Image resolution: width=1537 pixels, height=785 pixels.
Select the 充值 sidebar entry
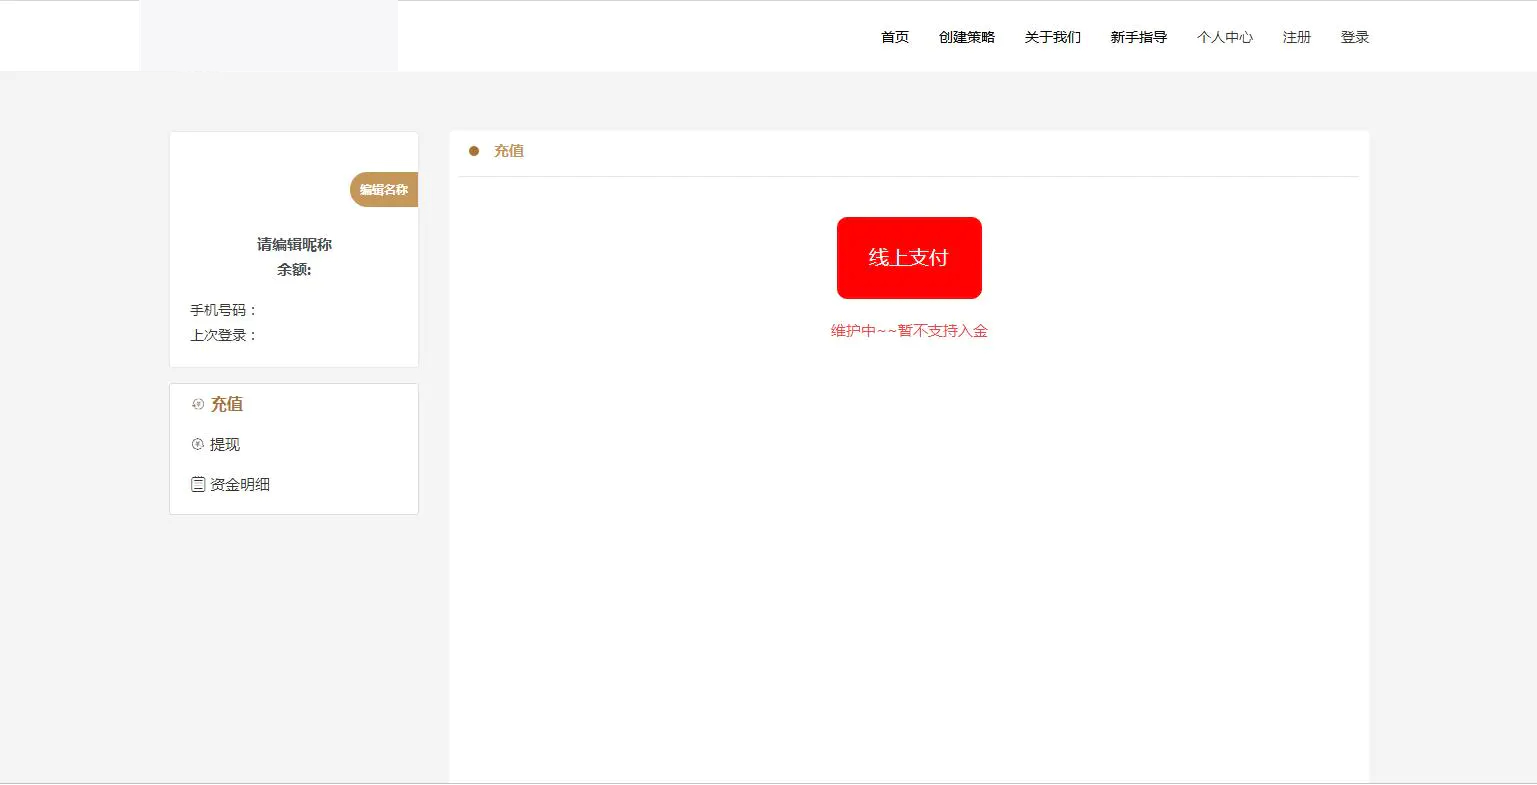[x=226, y=404]
